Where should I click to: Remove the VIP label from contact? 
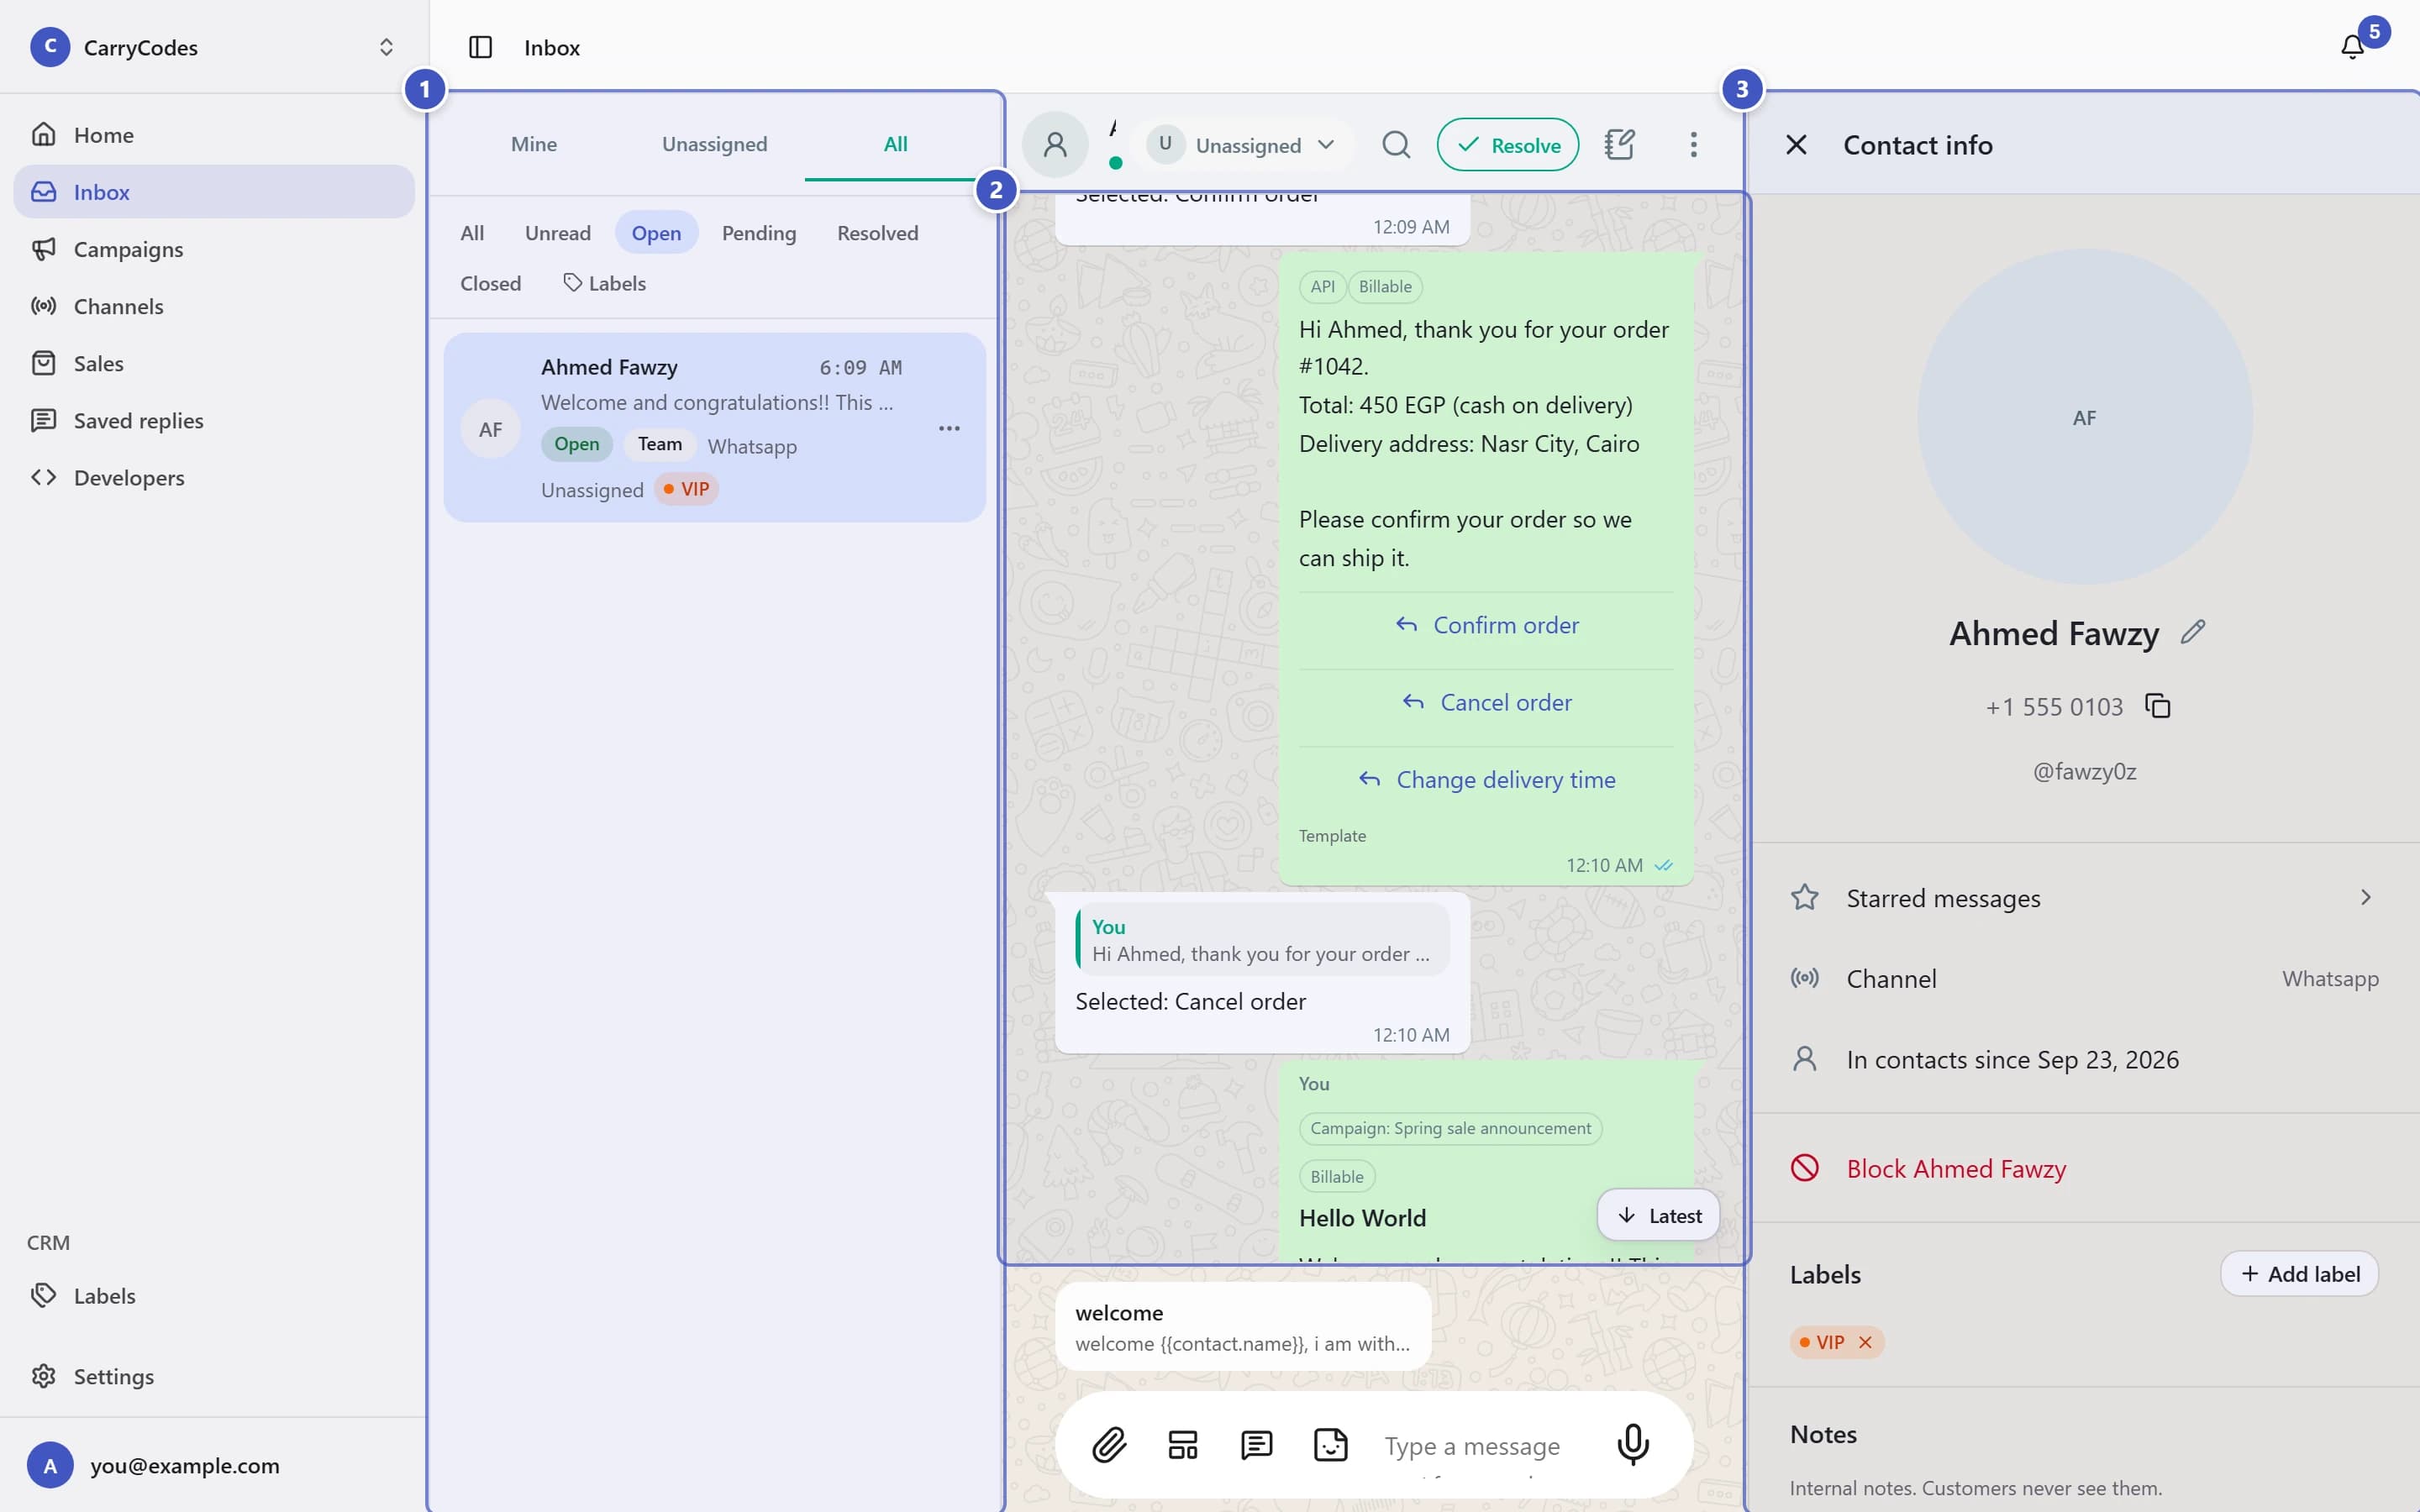click(x=1865, y=1342)
